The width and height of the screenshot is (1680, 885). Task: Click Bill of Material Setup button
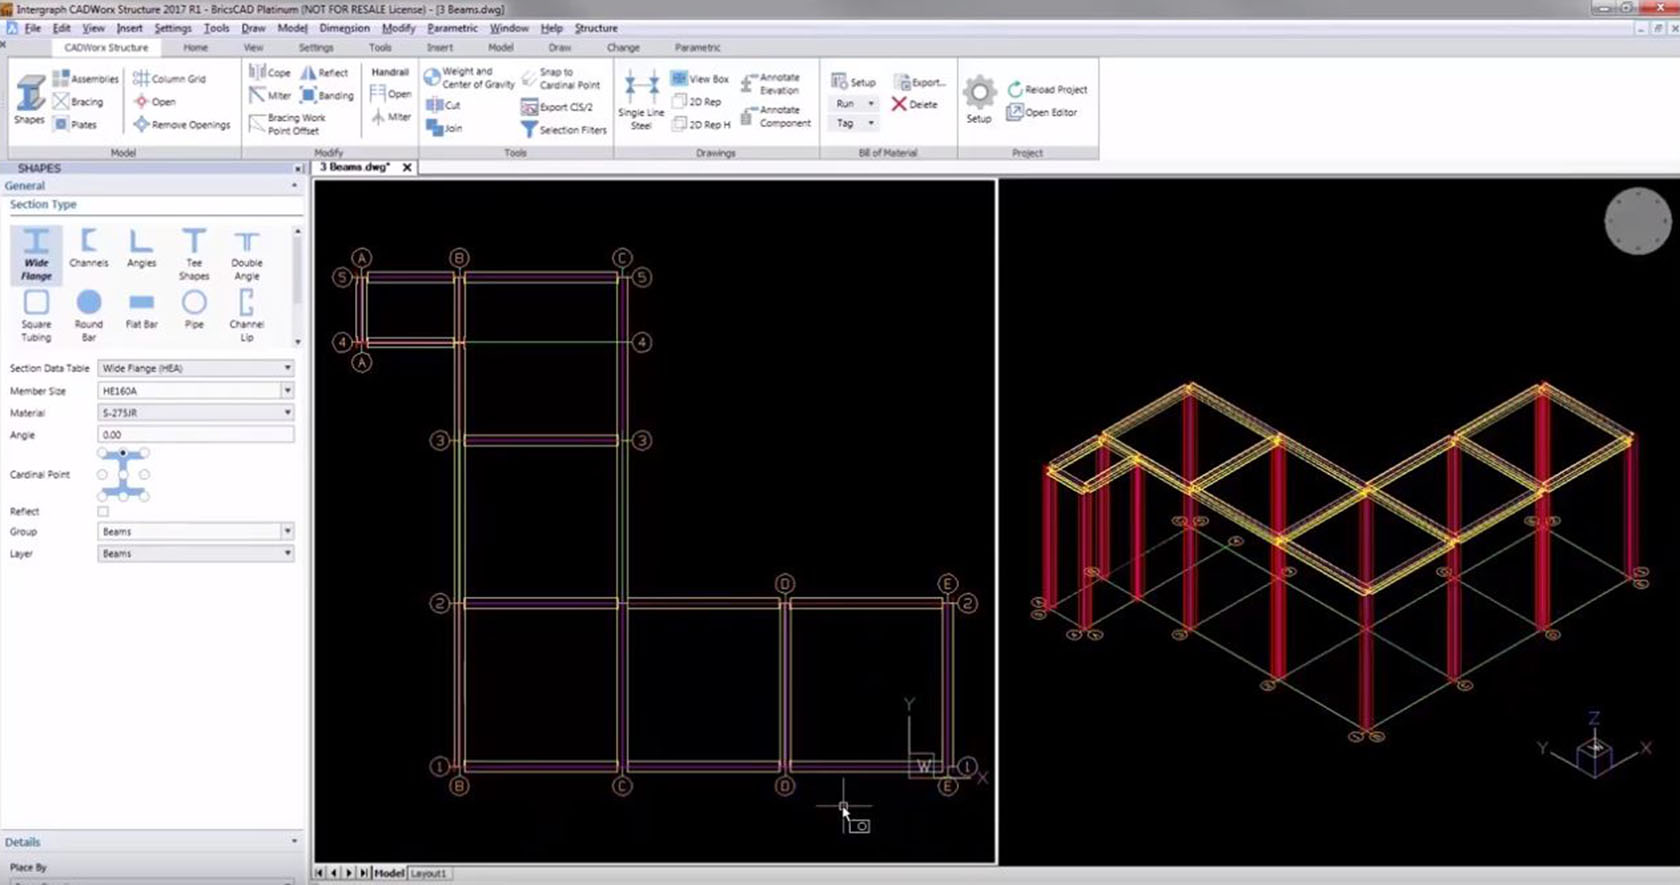[853, 82]
